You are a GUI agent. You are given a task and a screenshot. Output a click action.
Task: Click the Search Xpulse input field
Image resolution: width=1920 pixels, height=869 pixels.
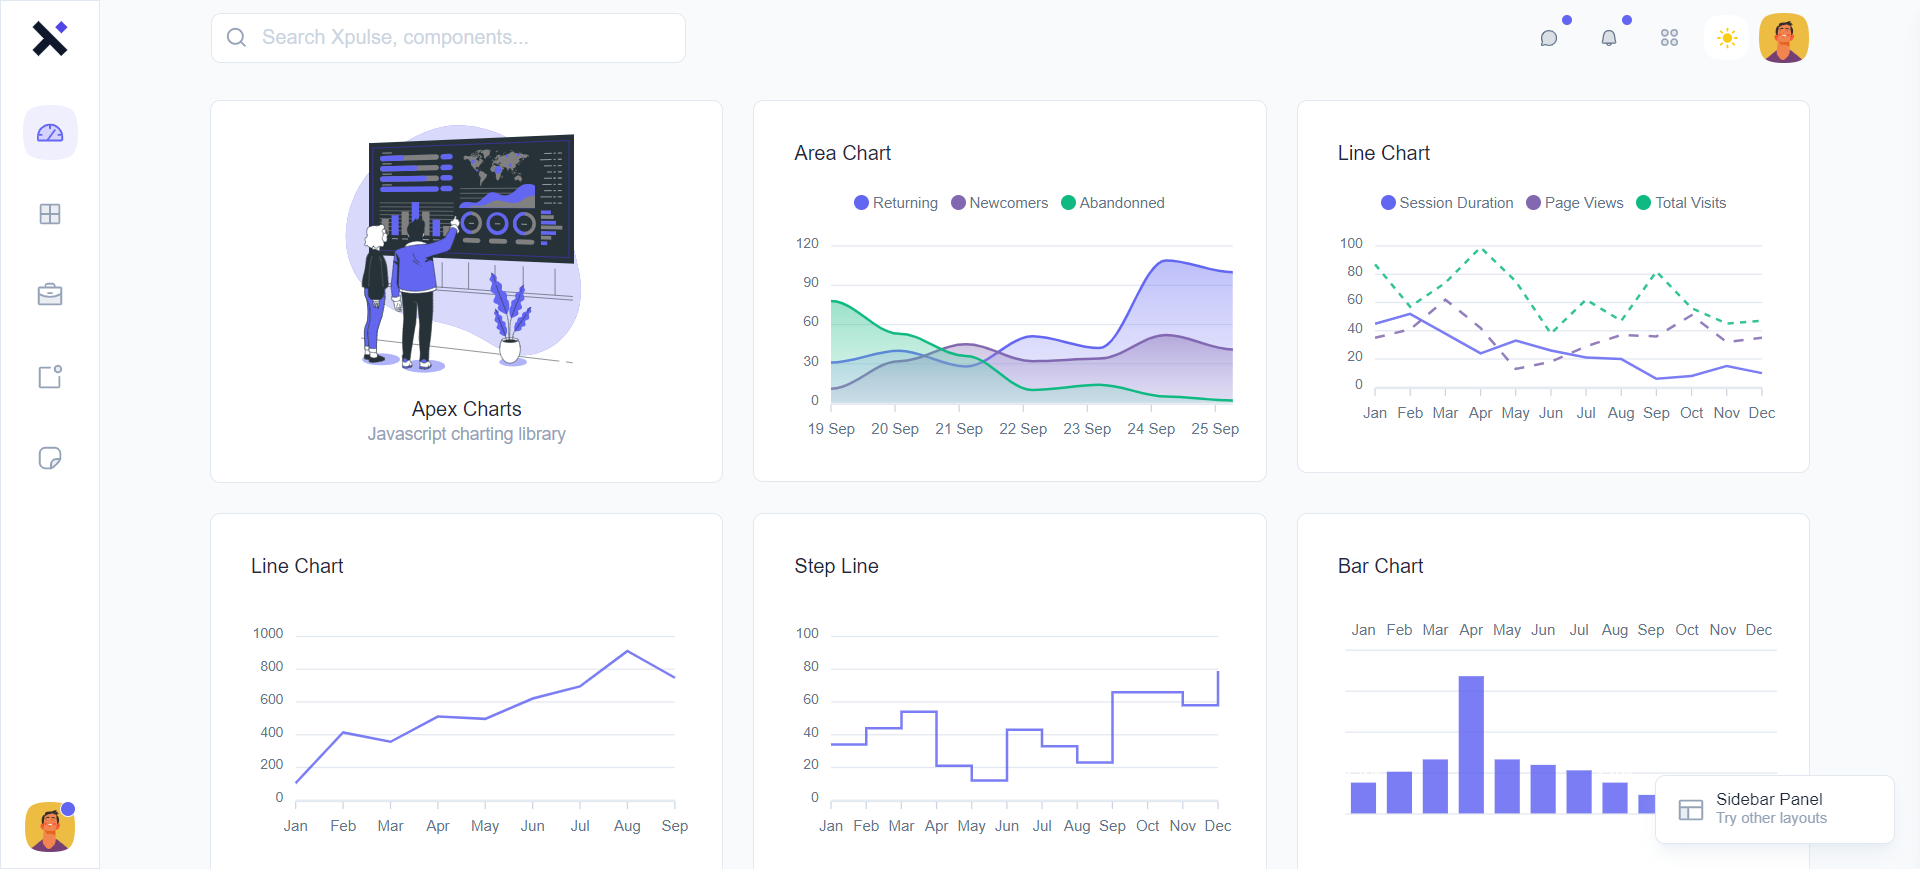point(448,38)
